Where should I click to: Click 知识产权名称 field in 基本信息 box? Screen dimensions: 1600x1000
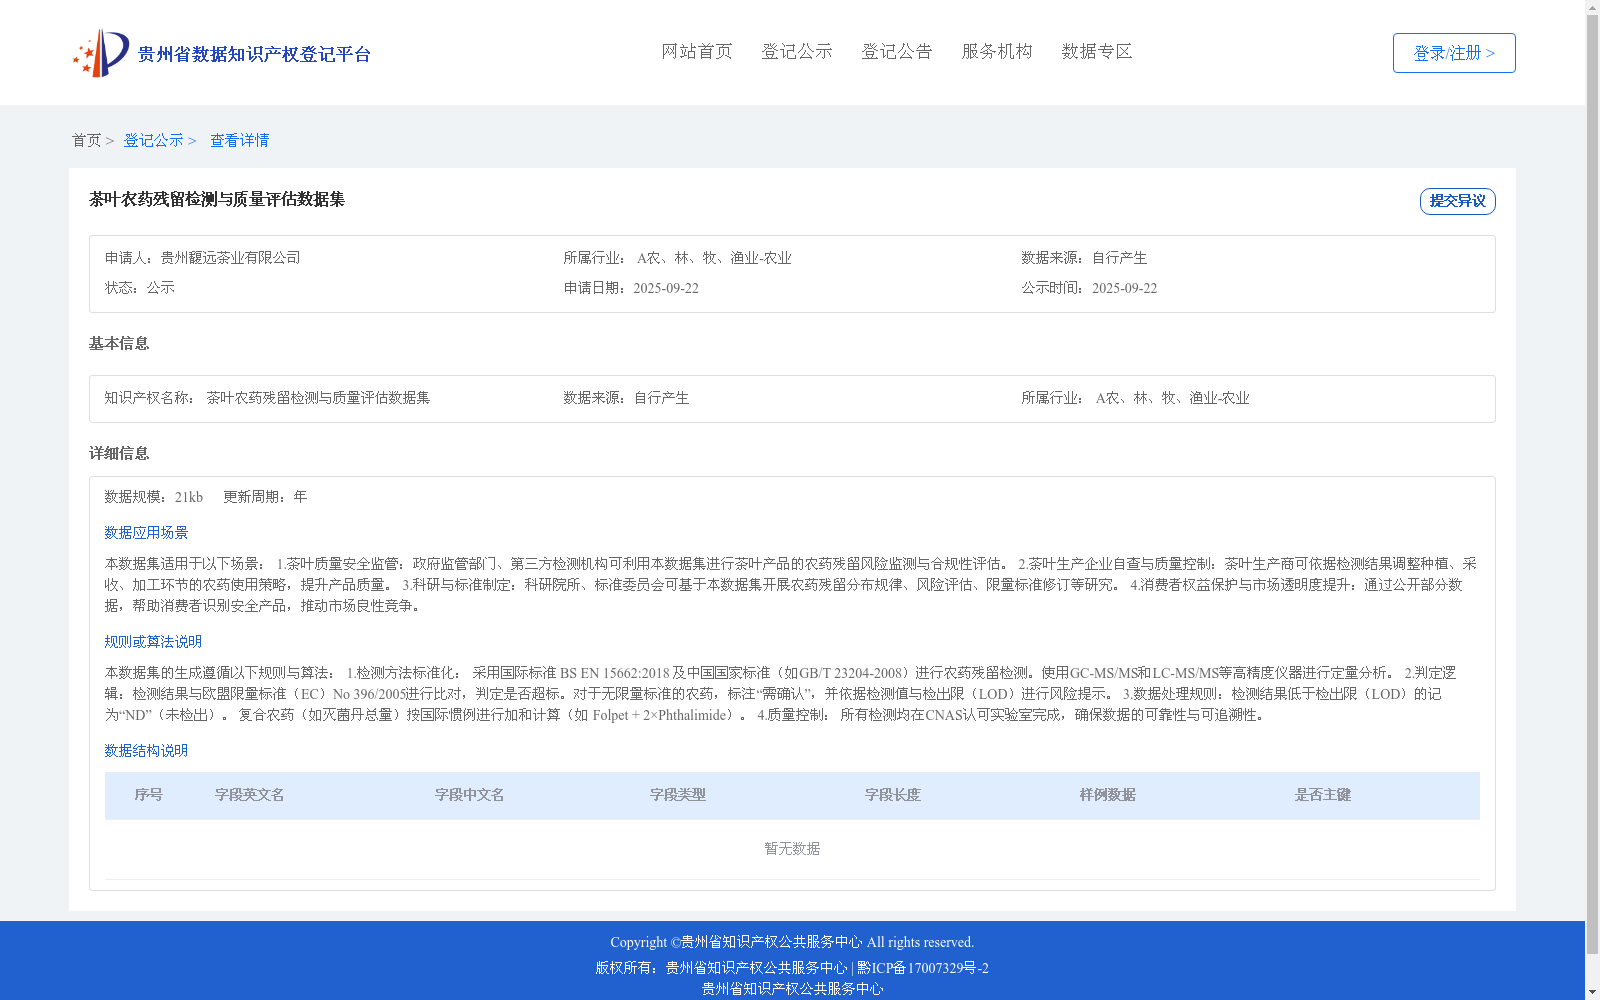pos(267,398)
